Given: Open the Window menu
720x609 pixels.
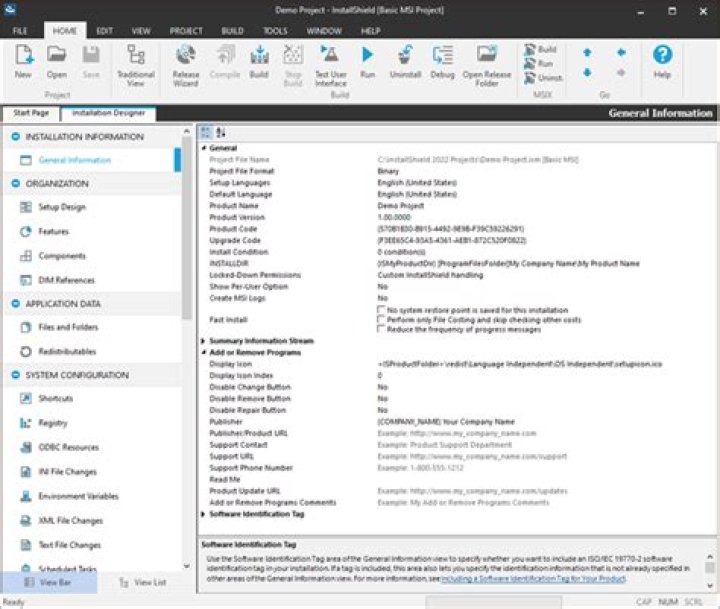Looking at the screenshot, I should pyautogui.click(x=324, y=31).
